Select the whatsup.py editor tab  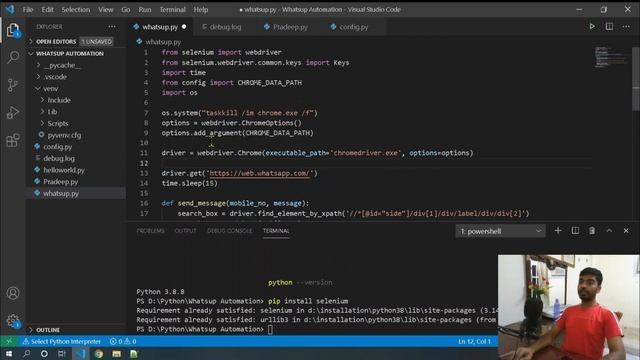pos(160,27)
